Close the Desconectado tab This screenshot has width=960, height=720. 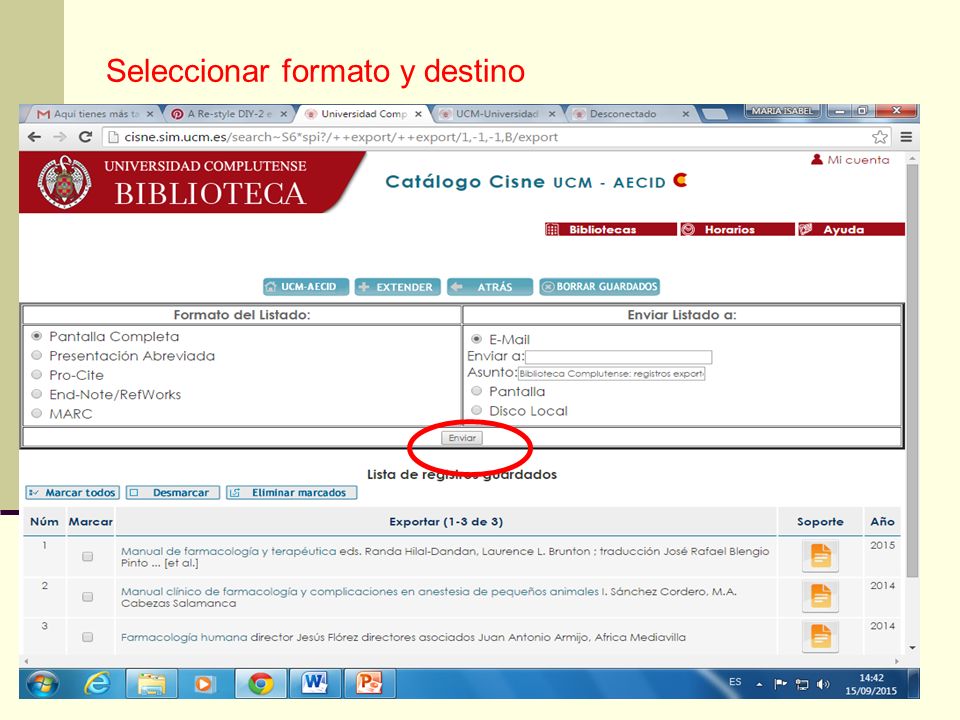tap(686, 114)
